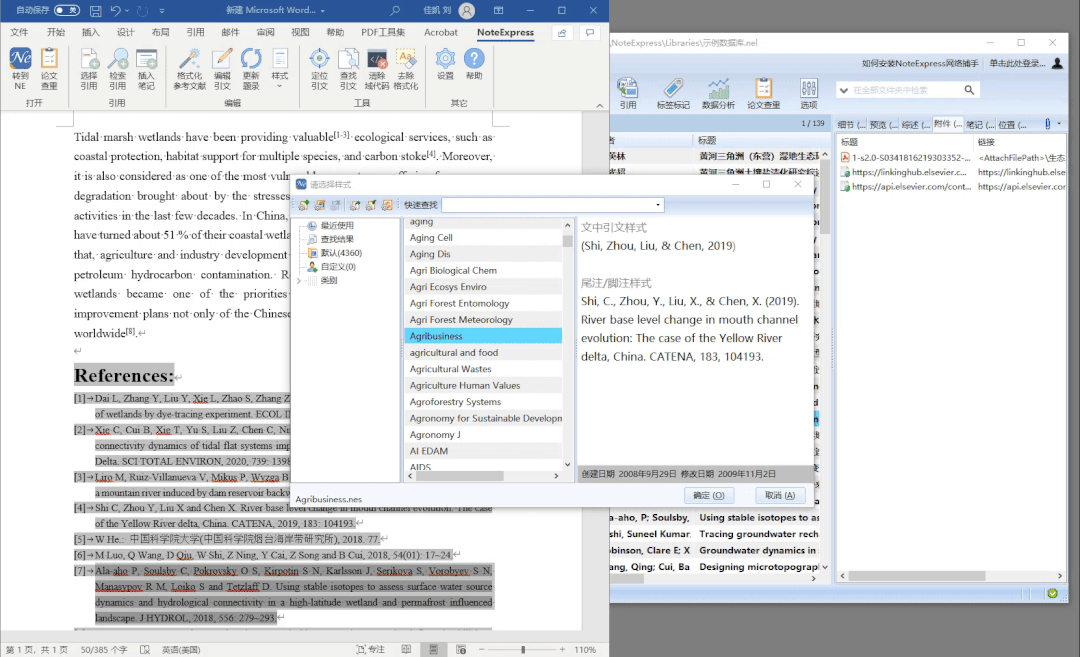Select 默认(4360) tree item
The height and width of the screenshot is (657, 1080).
pyautogui.click(x=341, y=253)
